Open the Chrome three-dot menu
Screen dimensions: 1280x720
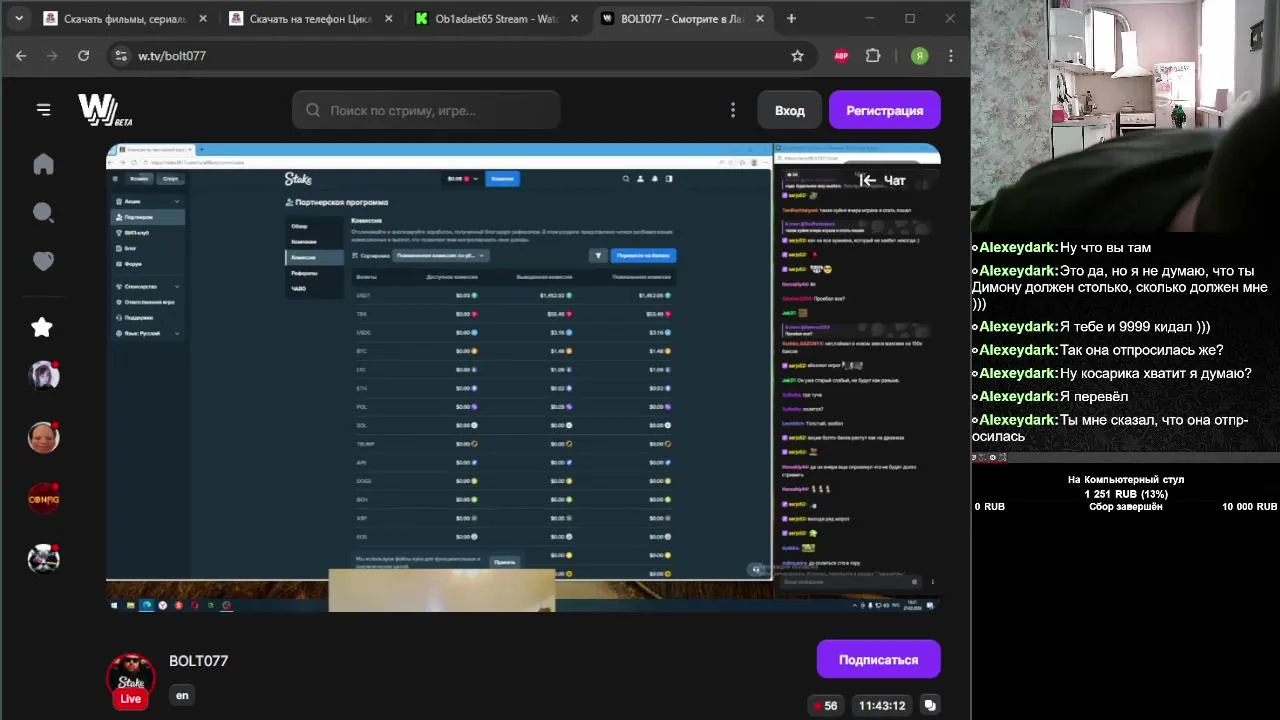(x=951, y=56)
